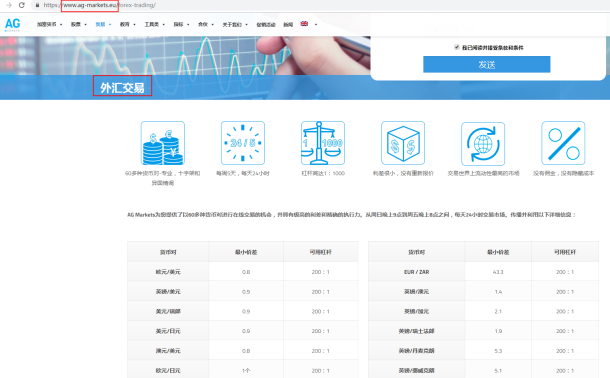Click the 200：1 leverage in EUR / ZAR row
This screenshot has height=378, width=610.
coord(565,272)
